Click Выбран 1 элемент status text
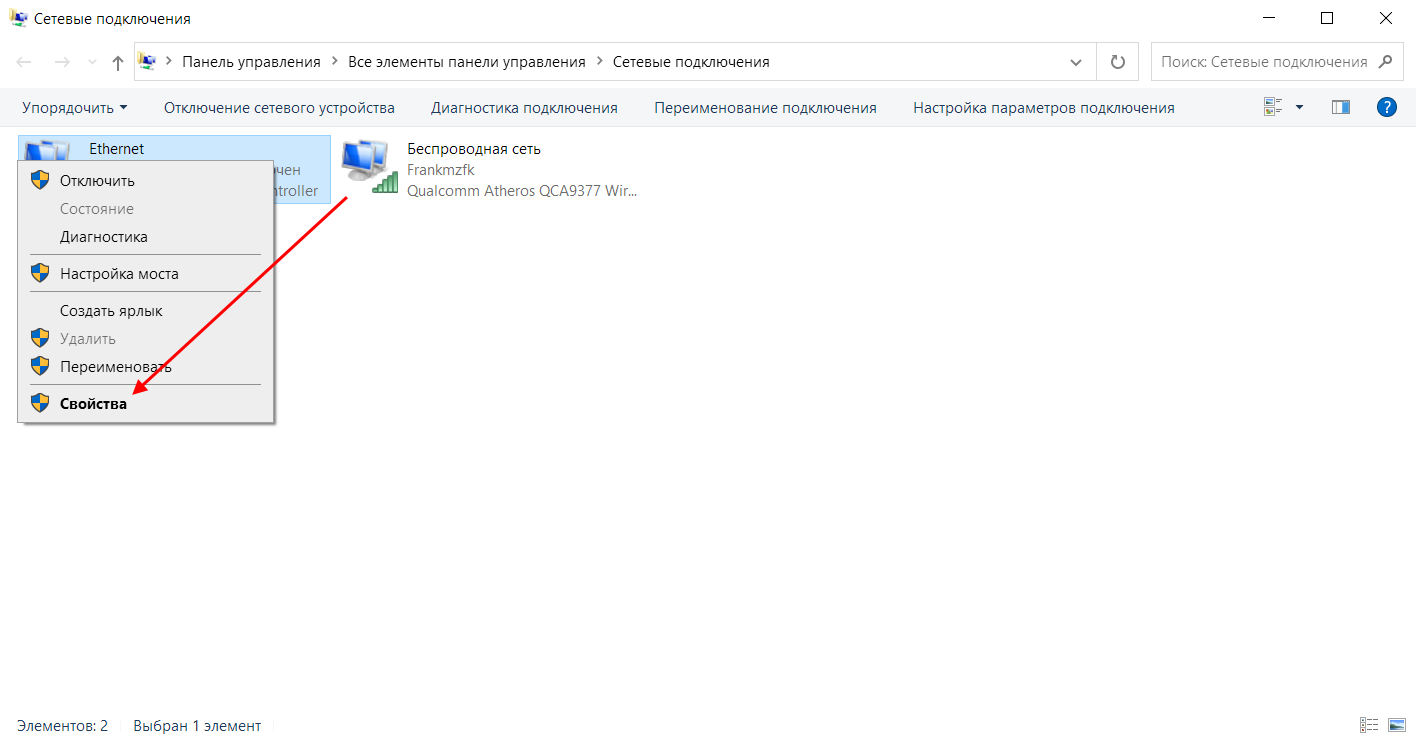The height and width of the screenshot is (740, 1416). coord(197,726)
